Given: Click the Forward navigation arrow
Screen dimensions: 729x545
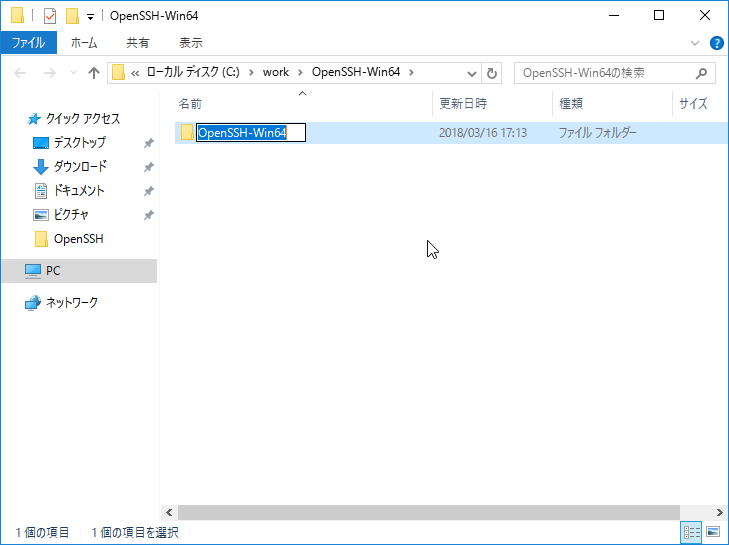Looking at the screenshot, I should tap(49, 73).
